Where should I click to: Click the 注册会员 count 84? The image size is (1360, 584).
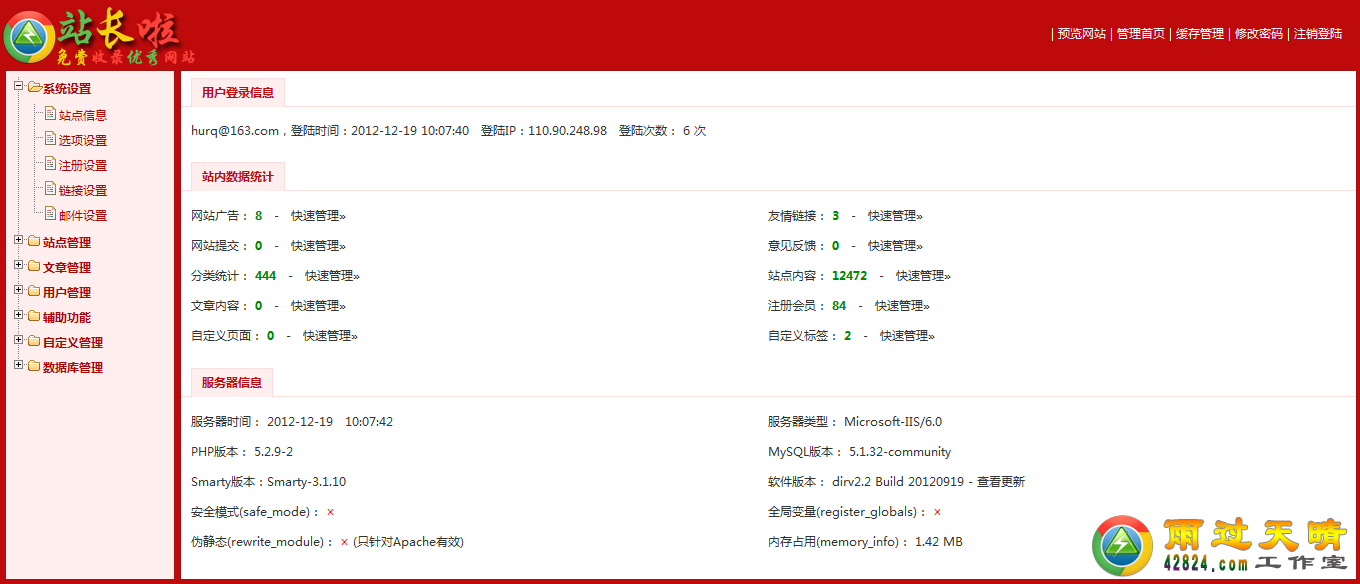pos(839,305)
